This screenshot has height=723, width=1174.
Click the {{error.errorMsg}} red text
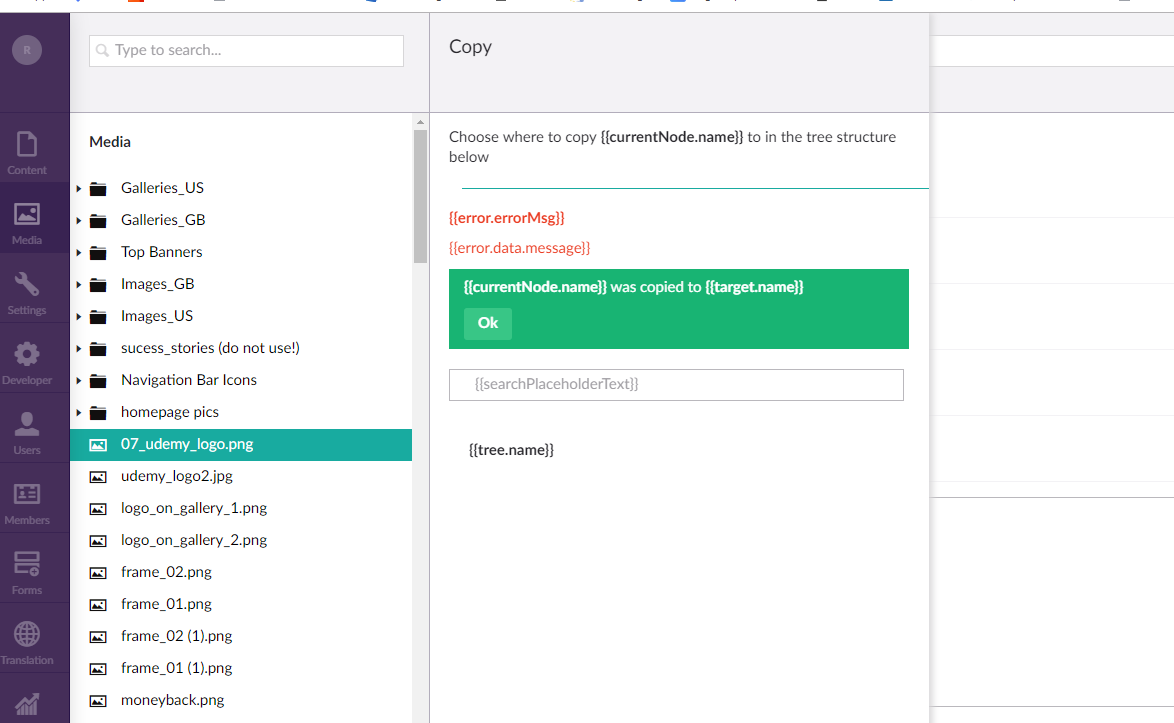coord(507,218)
